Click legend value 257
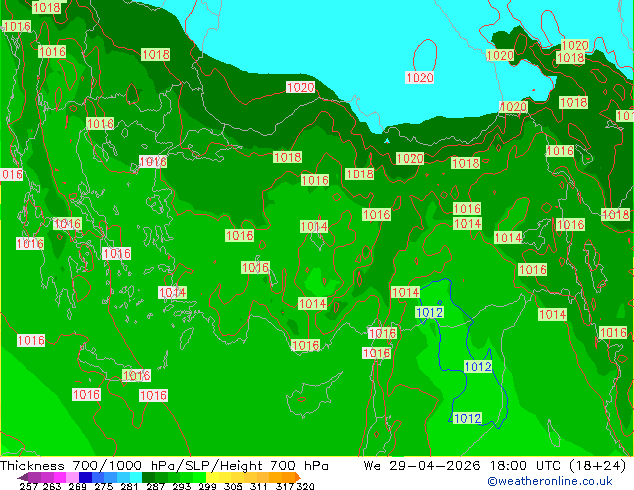The image size is (634, 490). (x=29, y=486)
